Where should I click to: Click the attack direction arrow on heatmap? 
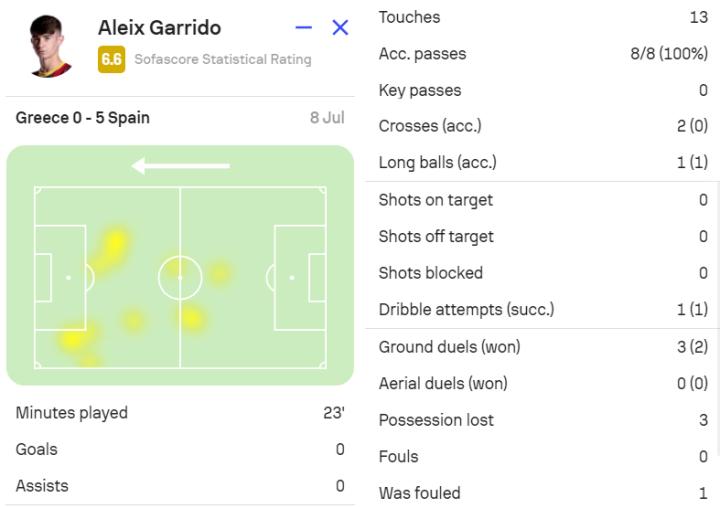point(181,166)
